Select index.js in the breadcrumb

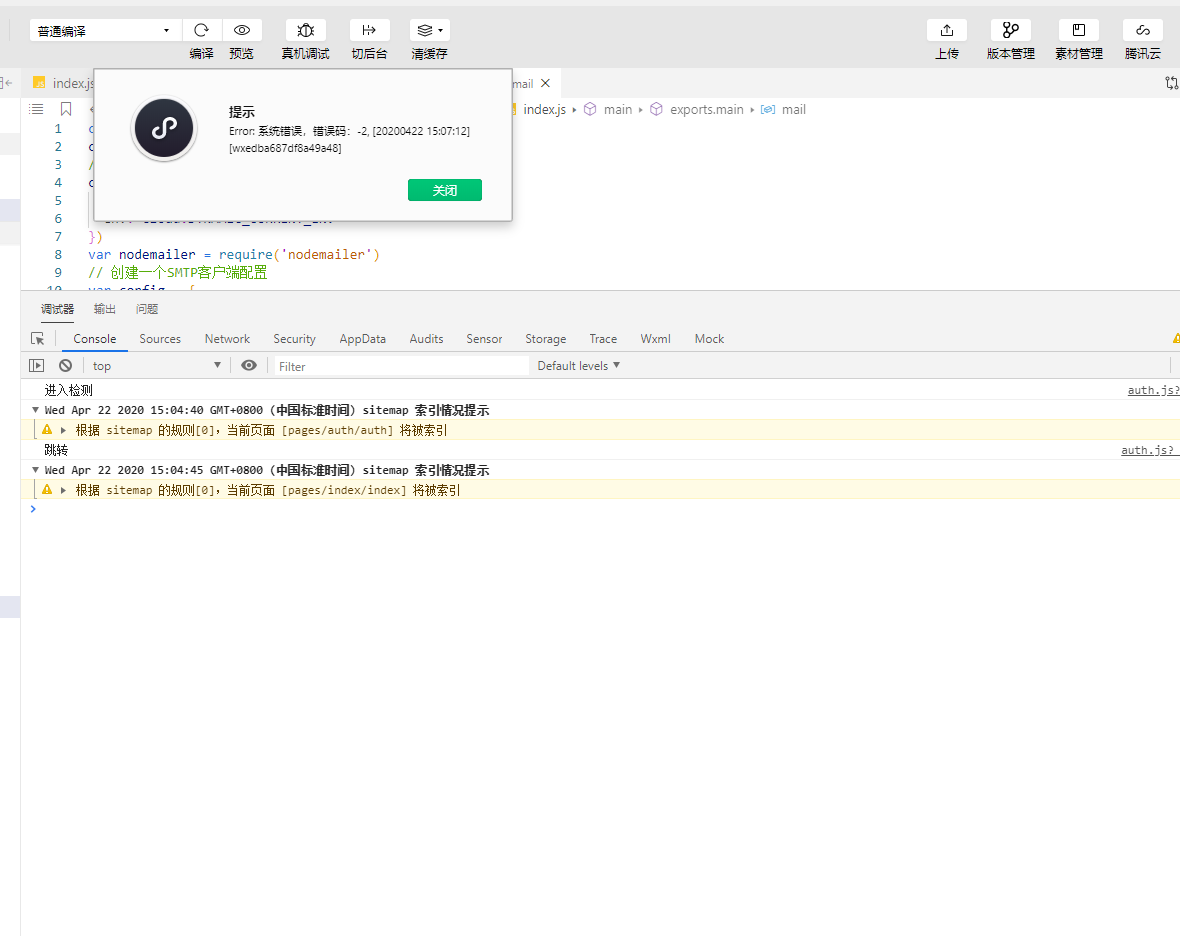(544, 110)
